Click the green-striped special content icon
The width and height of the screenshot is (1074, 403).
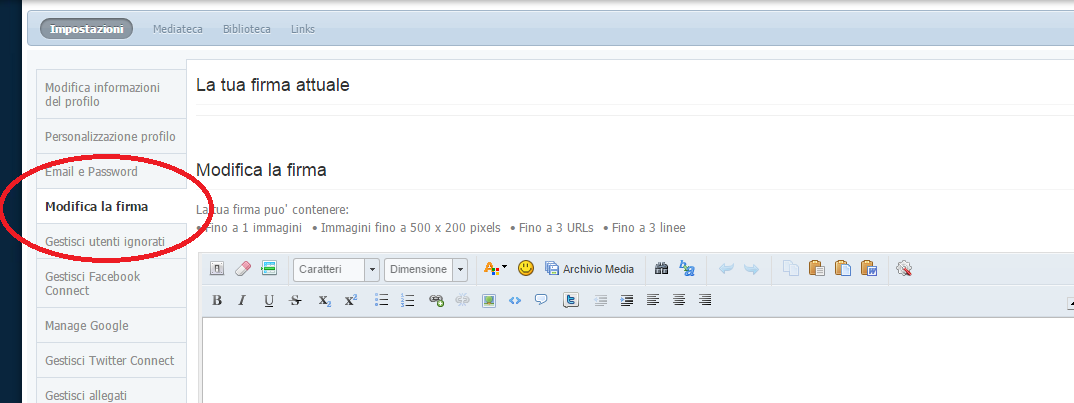click(269, 269)
